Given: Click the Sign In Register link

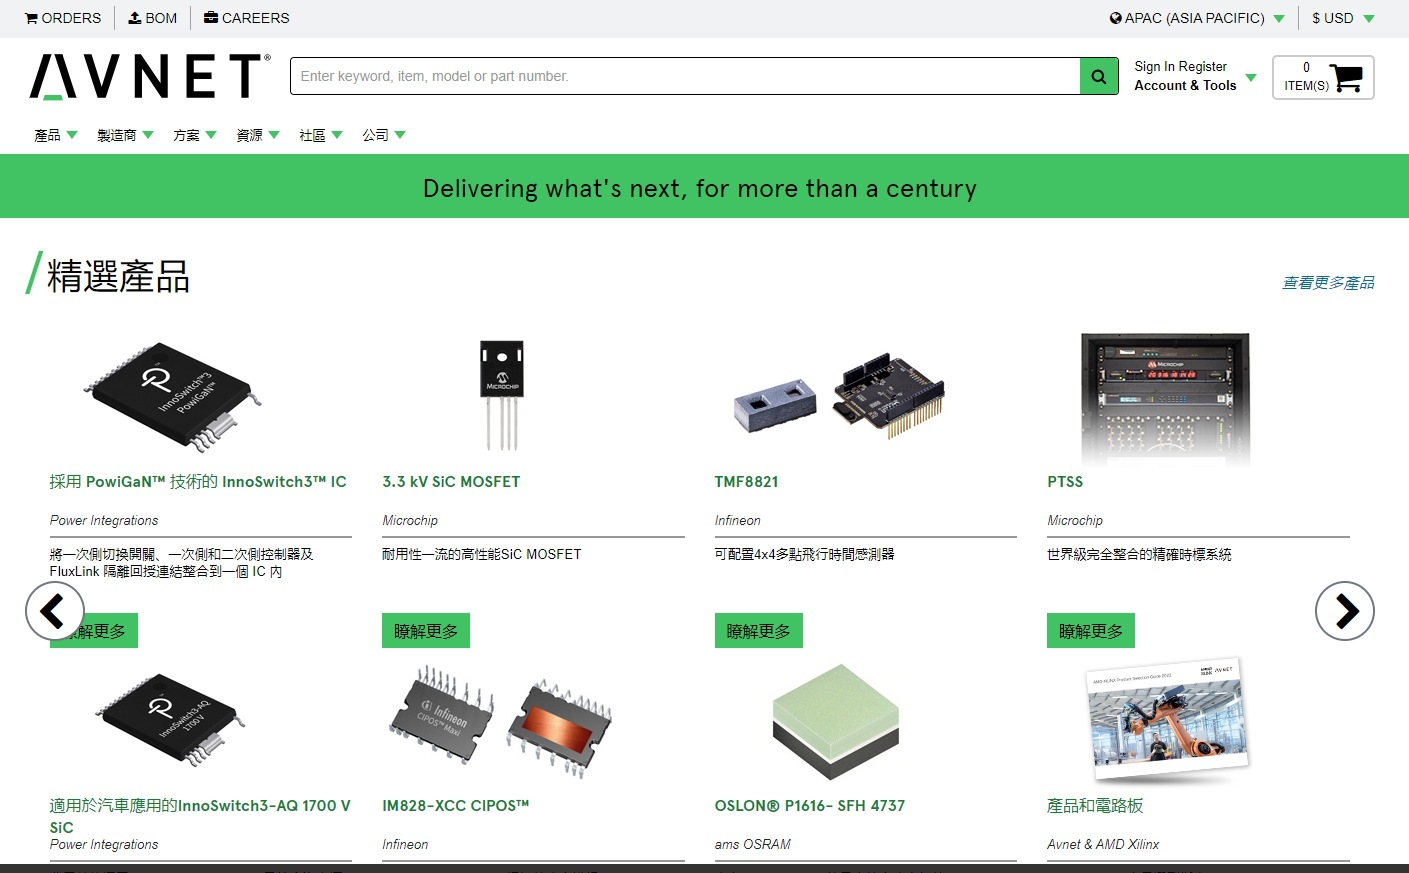Looking at the screenshot, I should (x=1180, y=66).
